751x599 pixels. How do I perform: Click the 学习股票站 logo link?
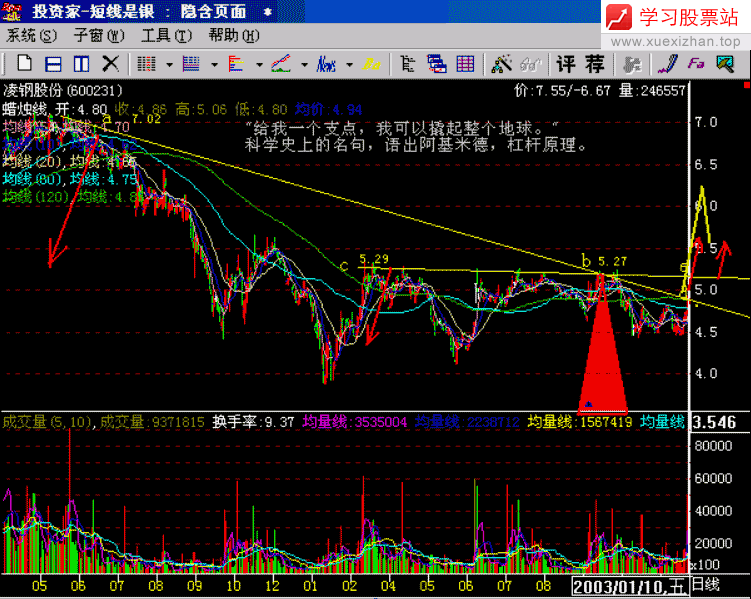coord(672,17)
